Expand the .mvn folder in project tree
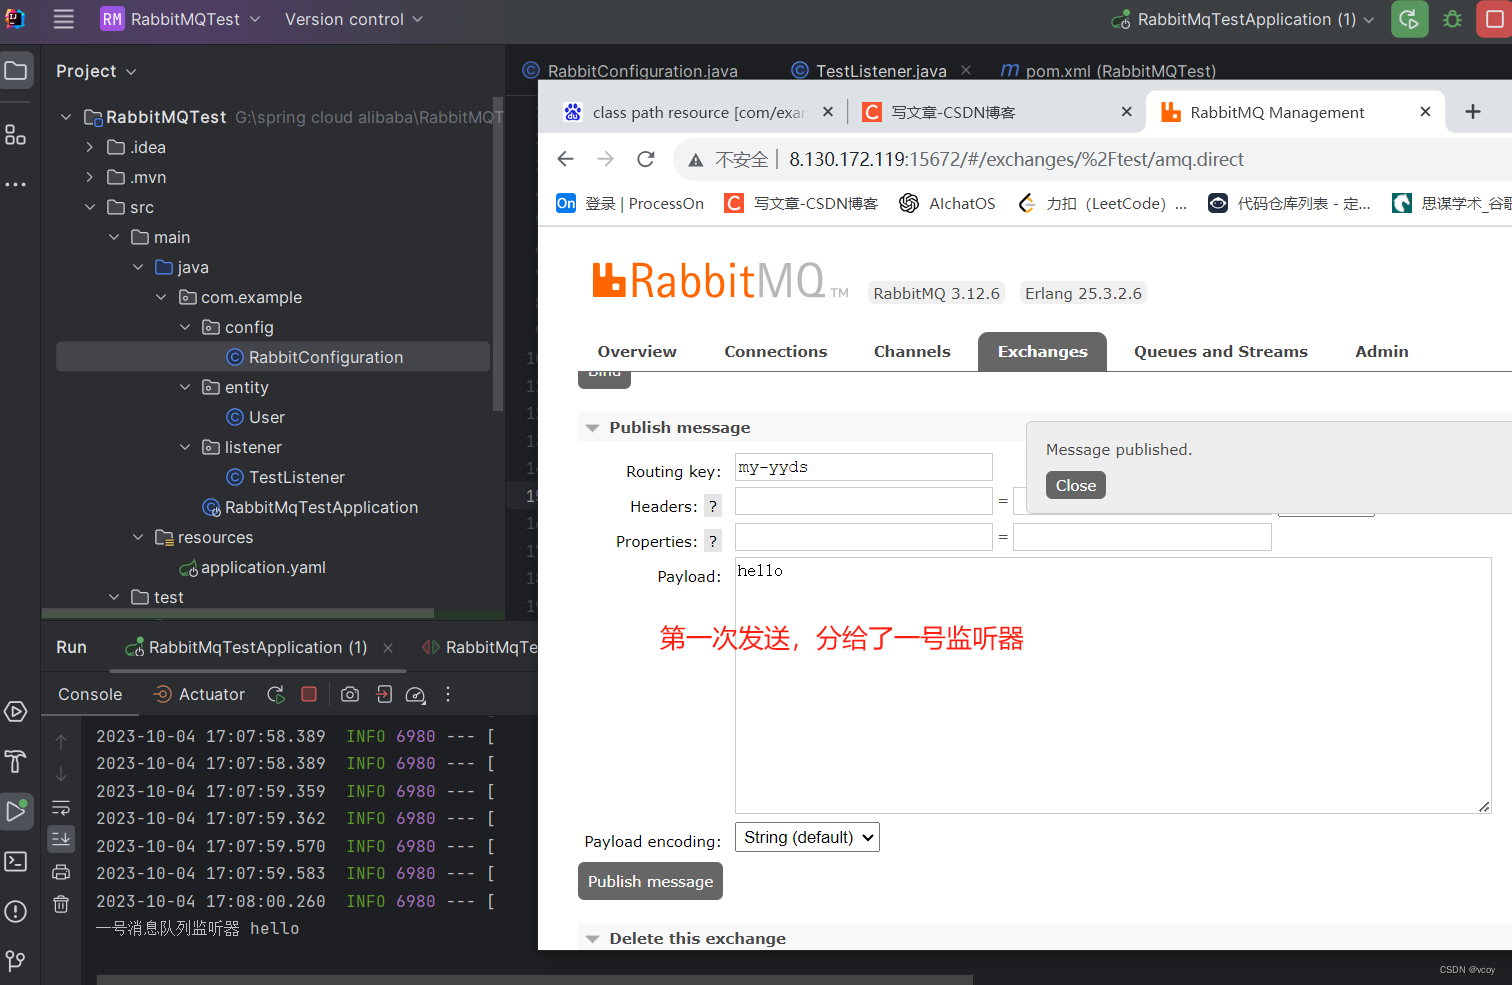 click(90, 177)
